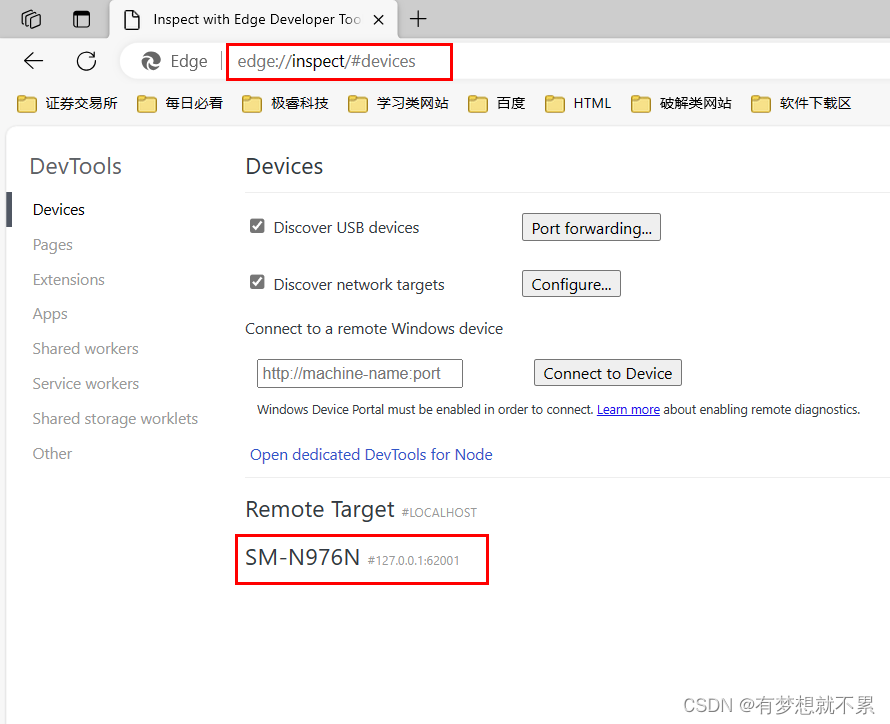
Task: Select Pages in the DevTools sidebar
Action: click(x=53, y=245)
